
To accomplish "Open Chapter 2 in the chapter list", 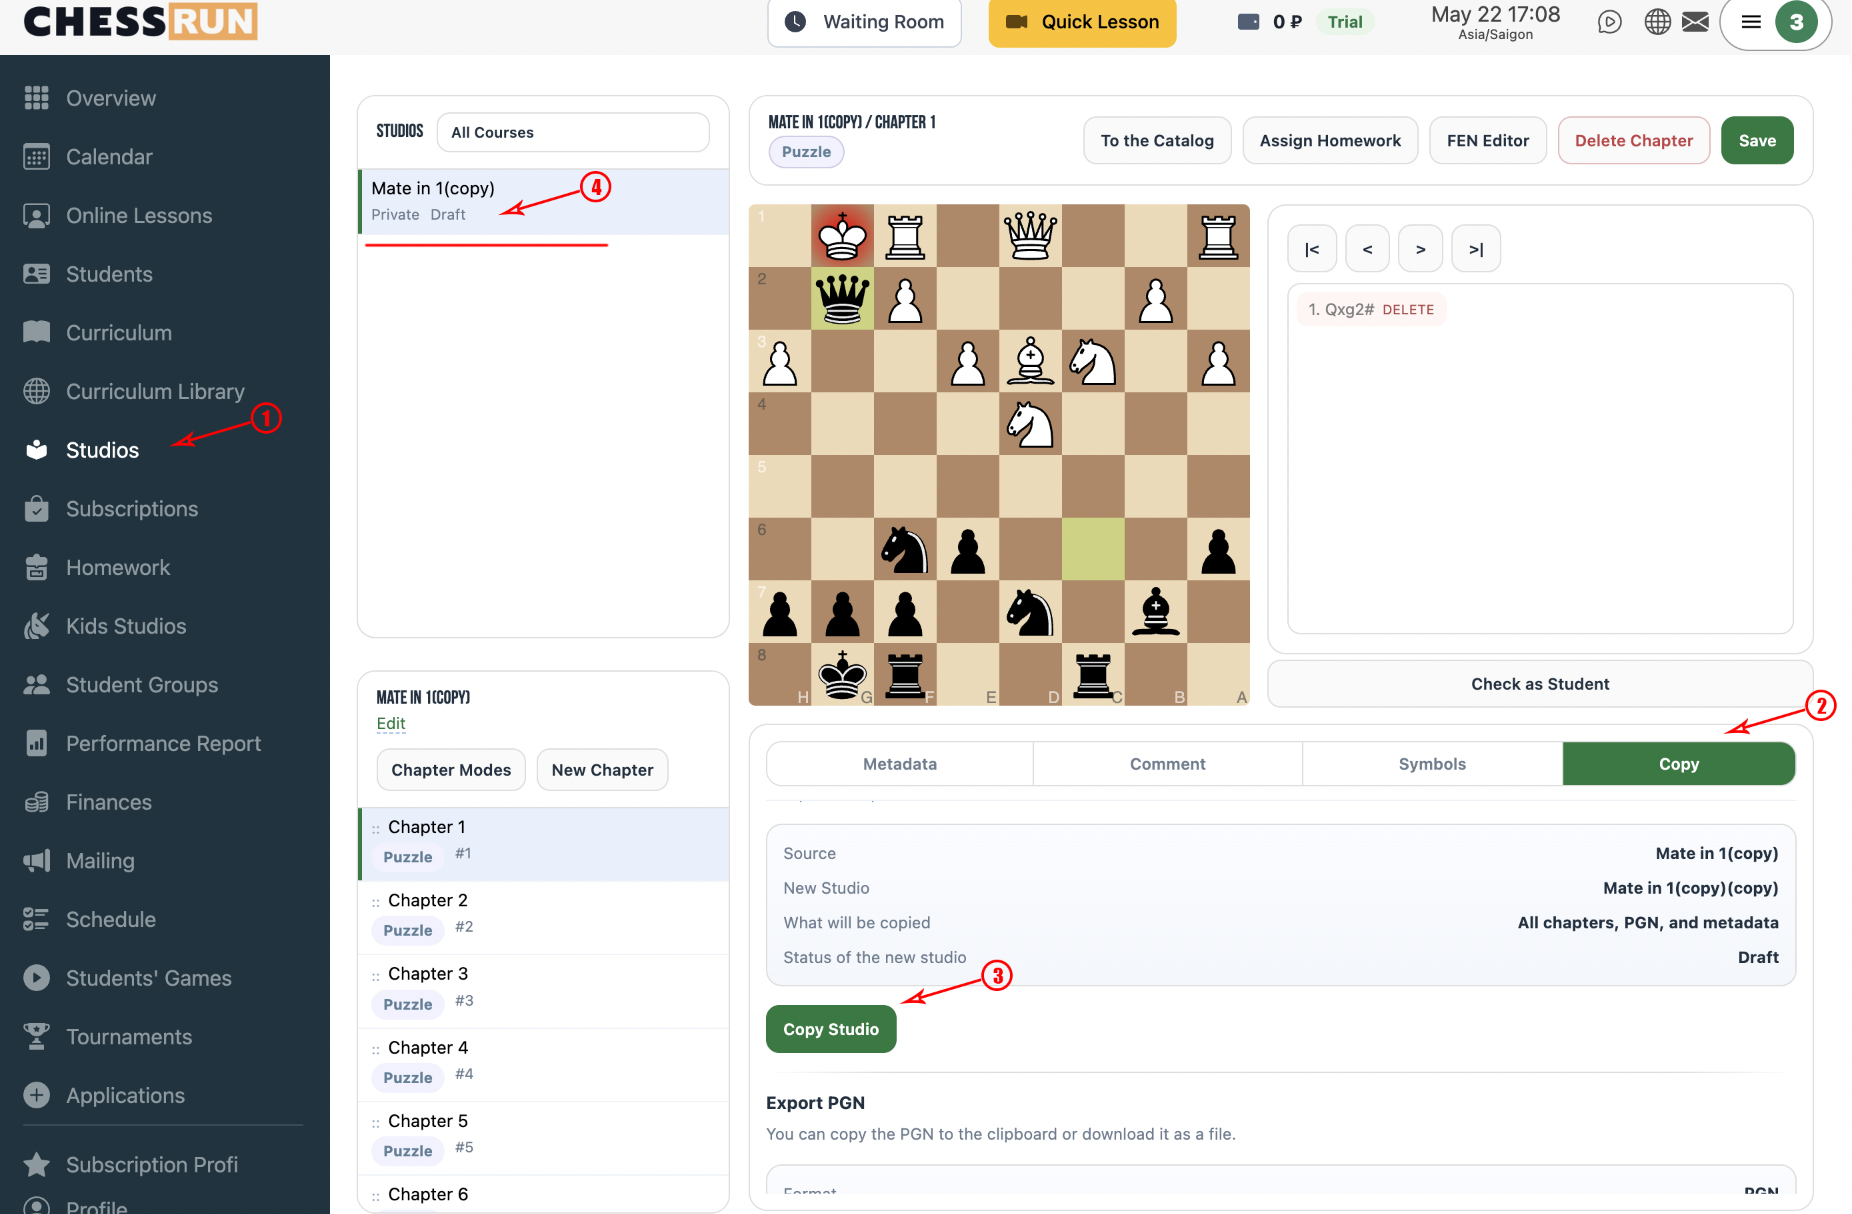I will tap(544, 918).
